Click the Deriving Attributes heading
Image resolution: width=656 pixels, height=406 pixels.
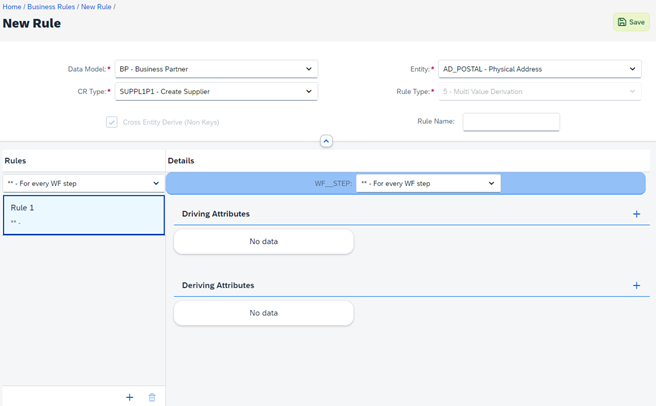[x=218, y=285]
